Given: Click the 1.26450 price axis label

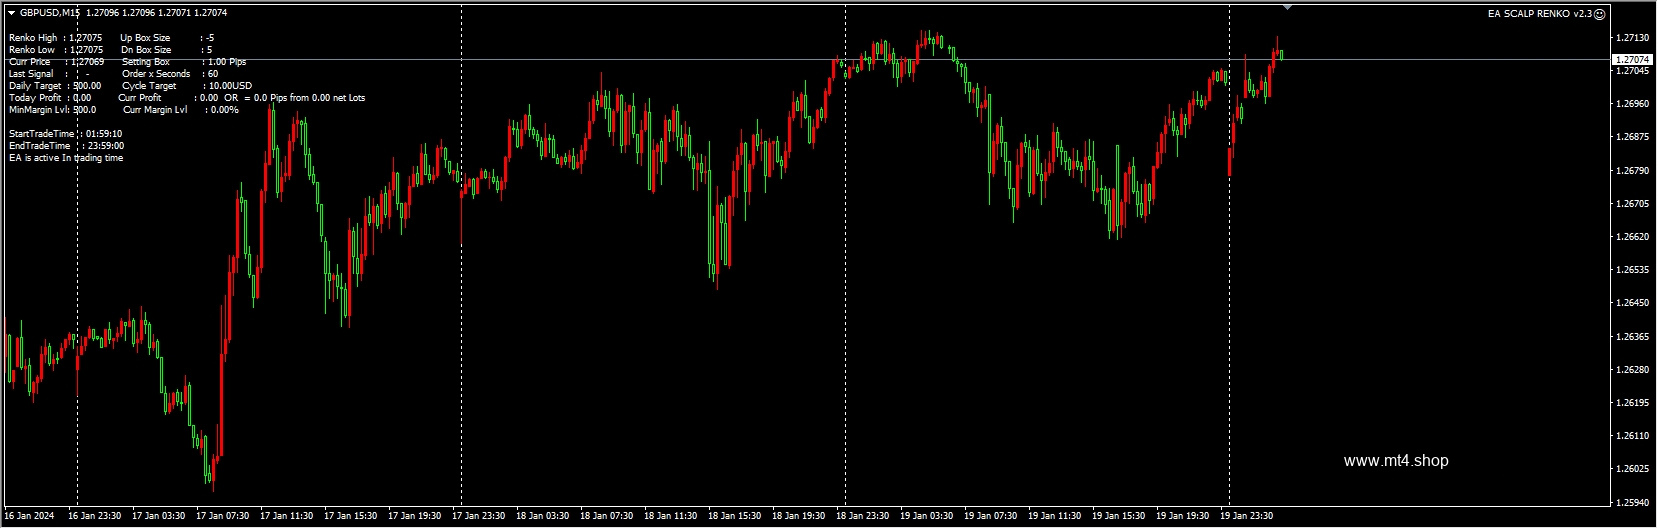Looking at the screenshot, I should [1632, 303].
